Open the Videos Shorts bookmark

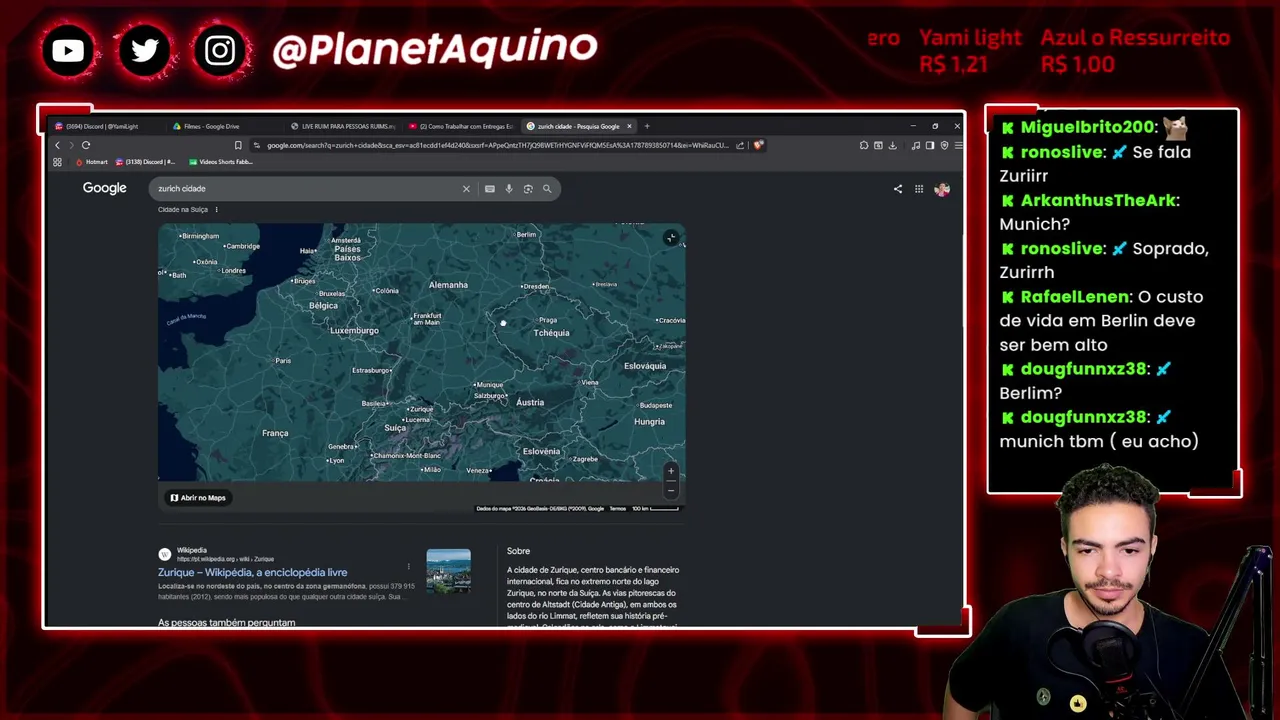(x=220, y=162)
